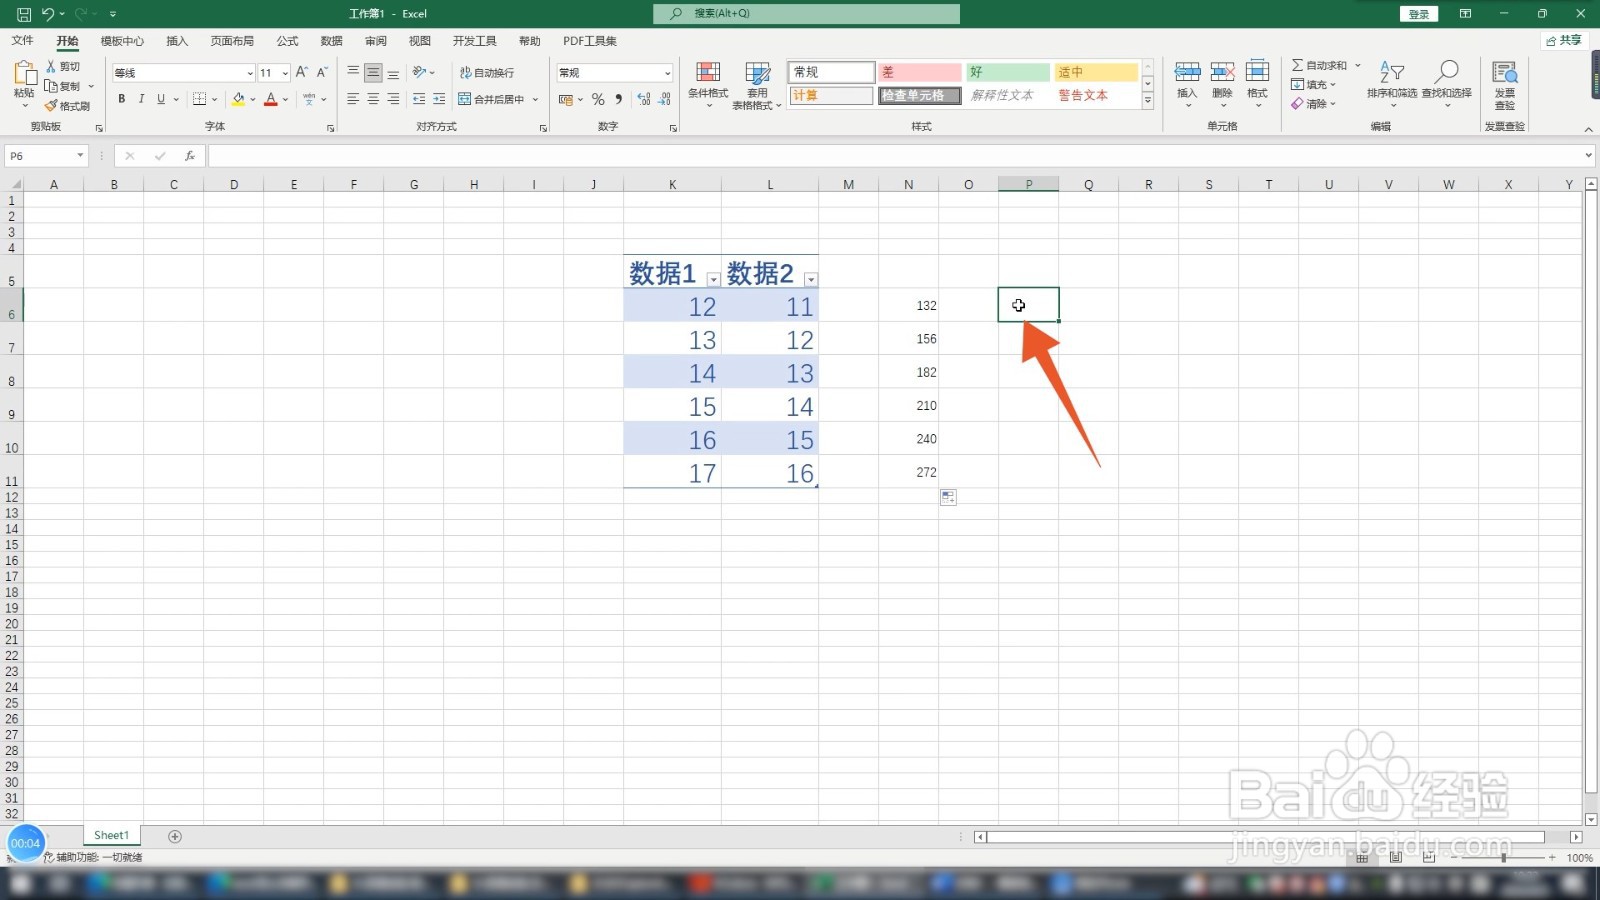Click AutoSum (自动求和) icon

click(1297, 65)
